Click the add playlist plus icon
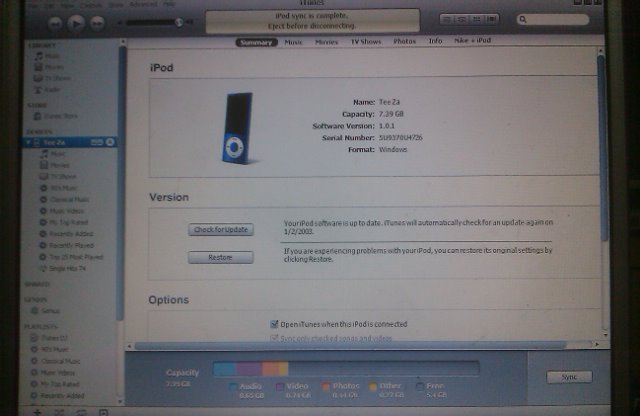 point(38,411)
